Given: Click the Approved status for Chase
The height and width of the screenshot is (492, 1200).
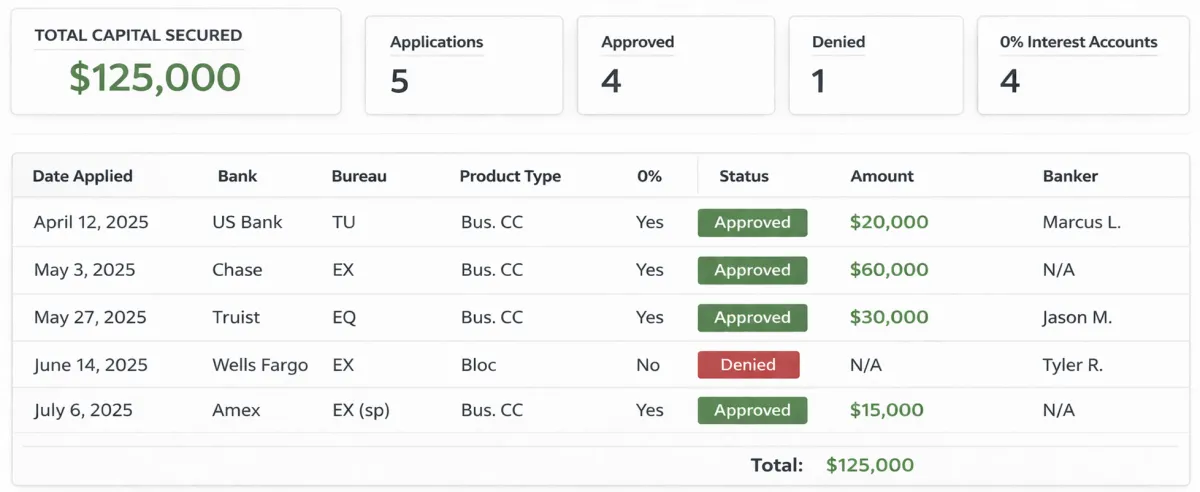Looking at the screenshot, I should 752,270.
